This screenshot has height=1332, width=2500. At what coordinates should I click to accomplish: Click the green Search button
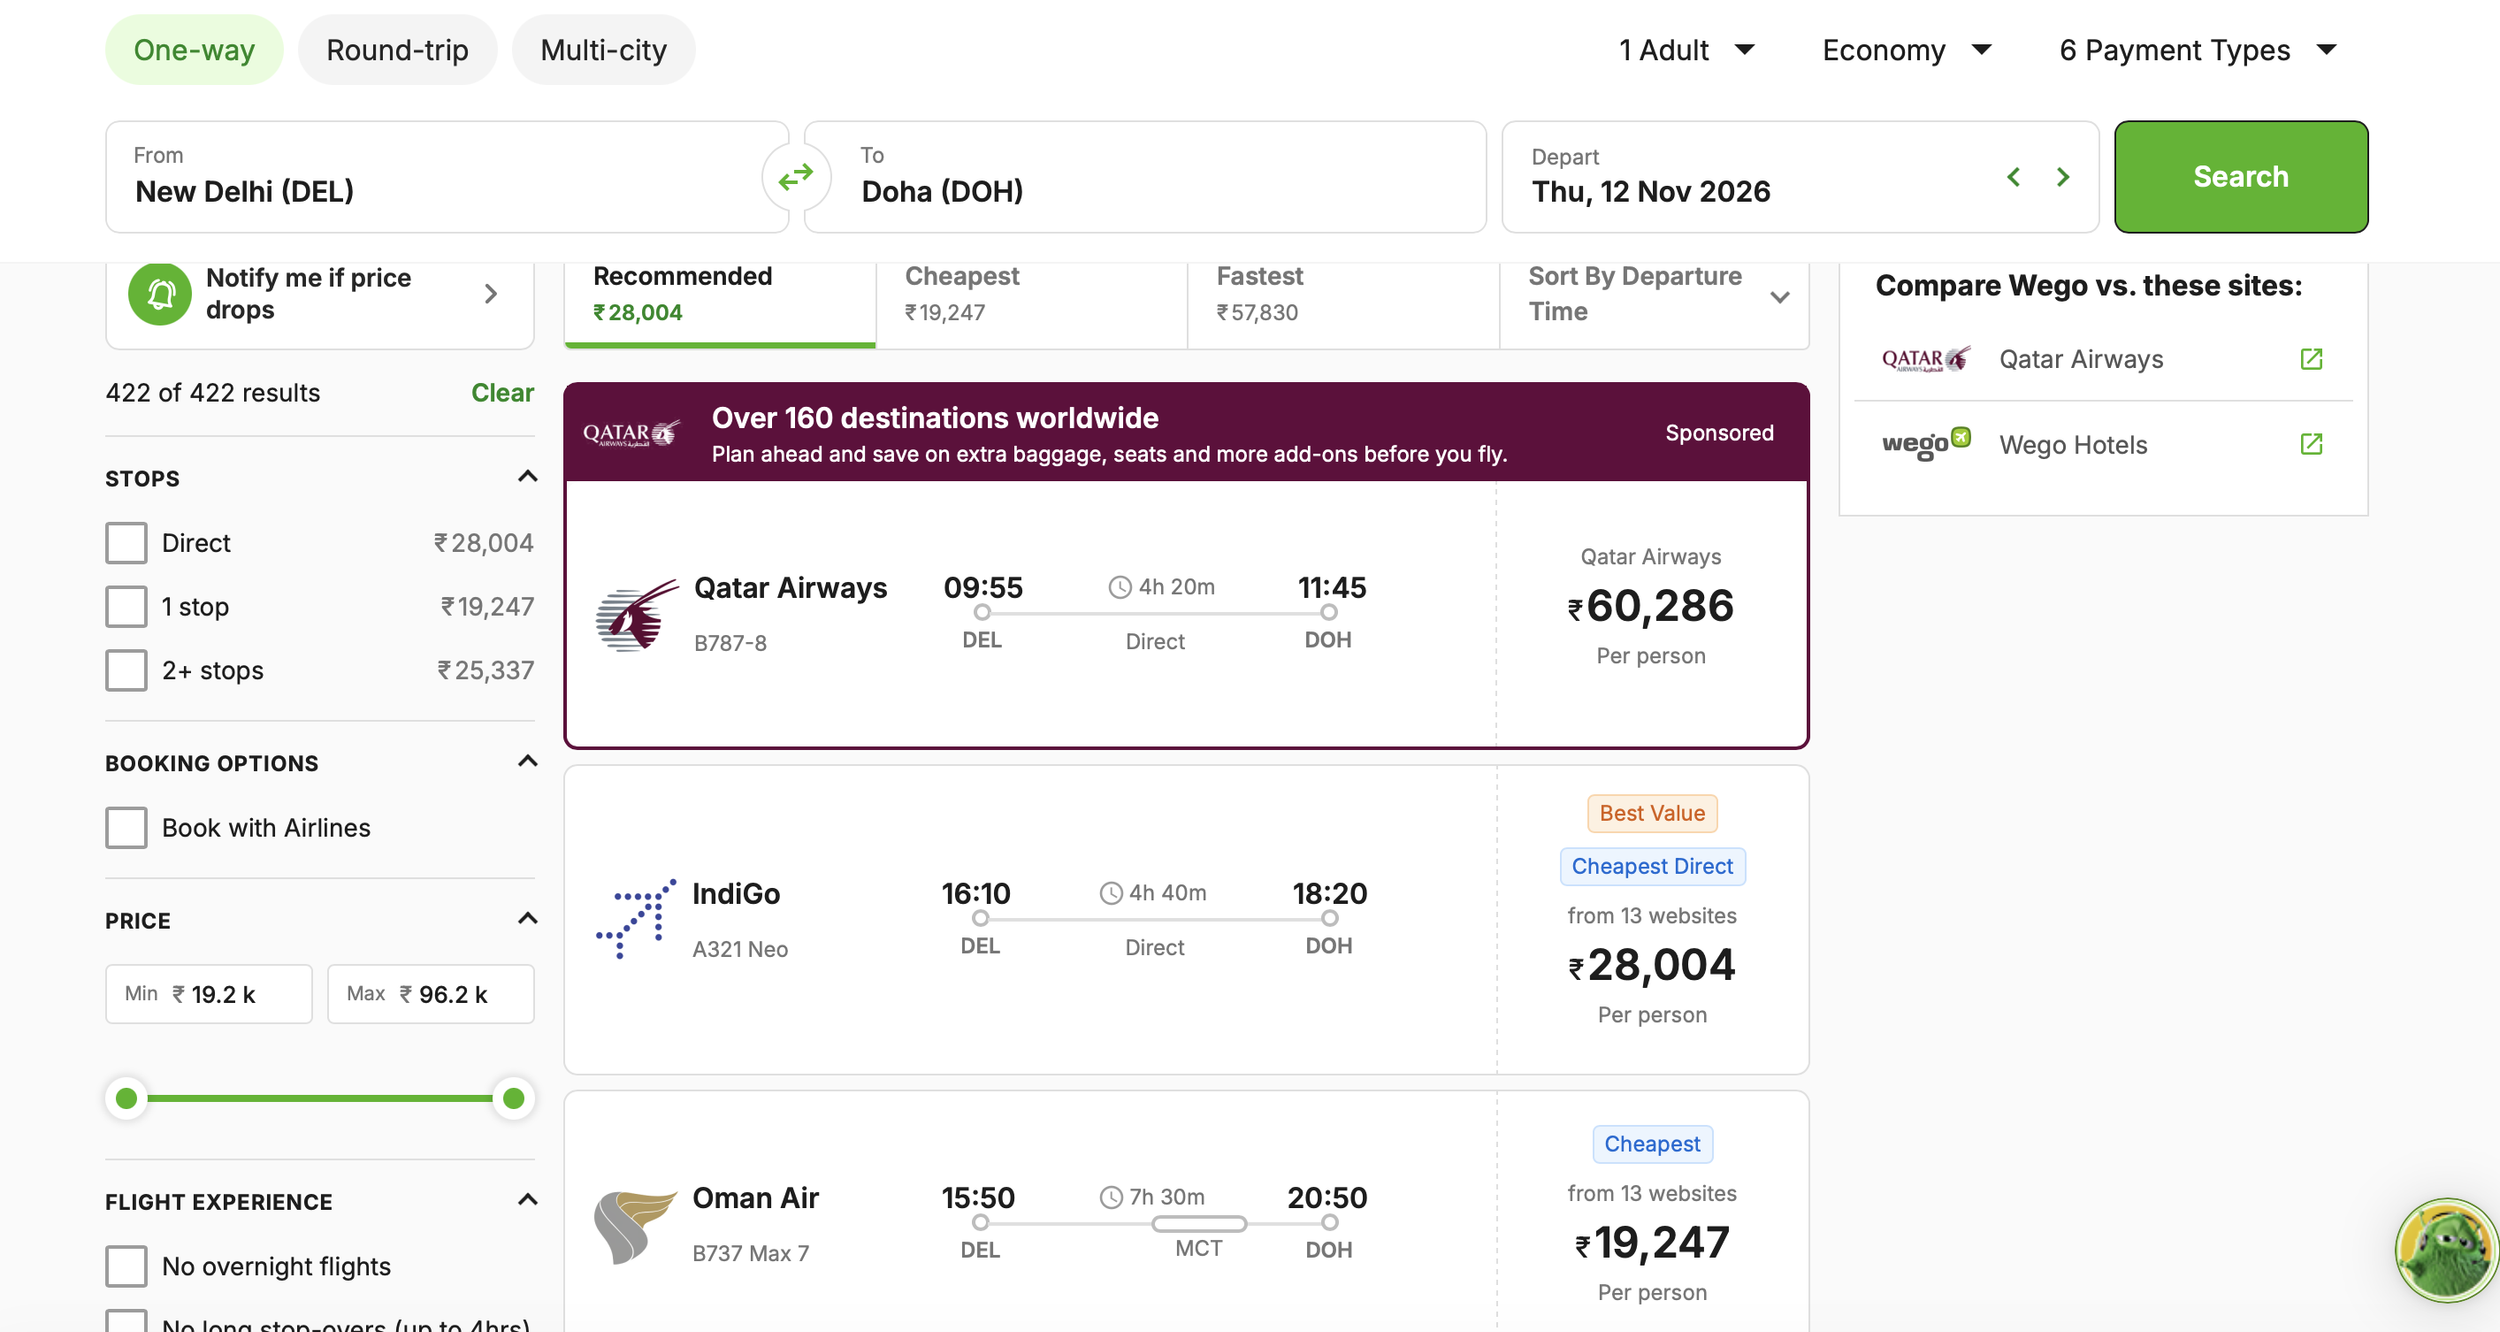click(2241, 177)
